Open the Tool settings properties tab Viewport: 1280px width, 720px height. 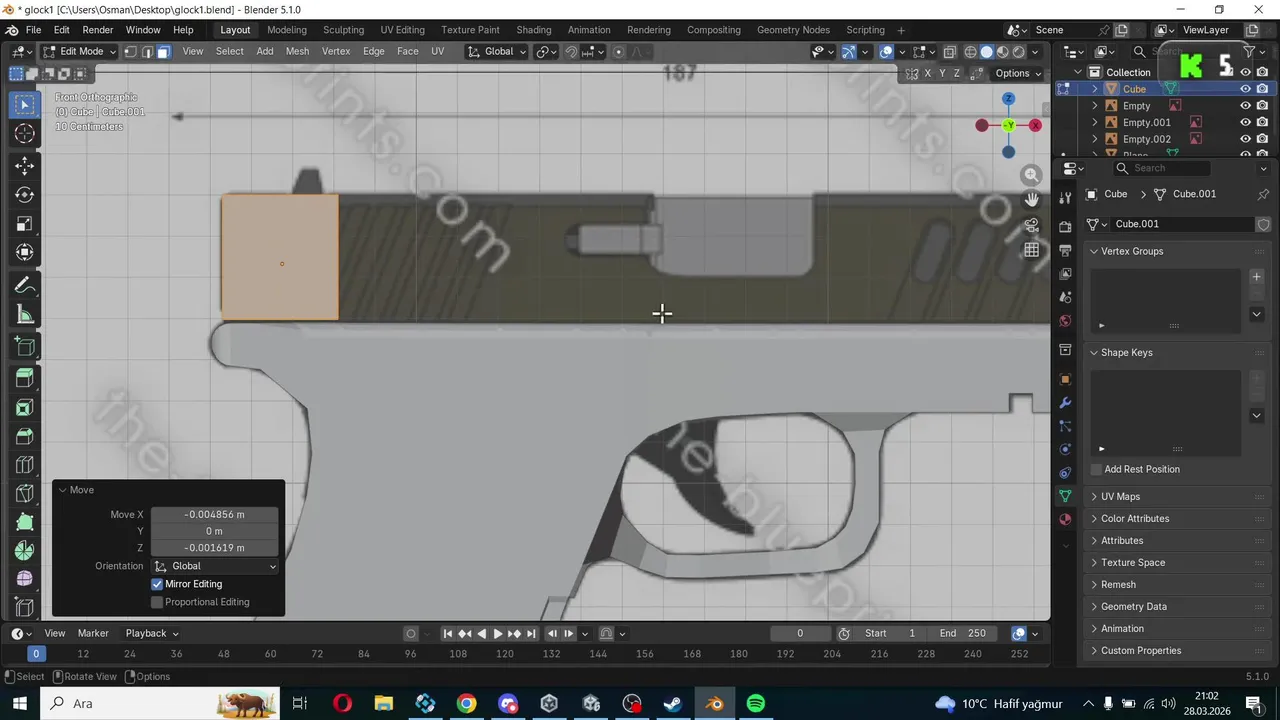click(1065, 198)
